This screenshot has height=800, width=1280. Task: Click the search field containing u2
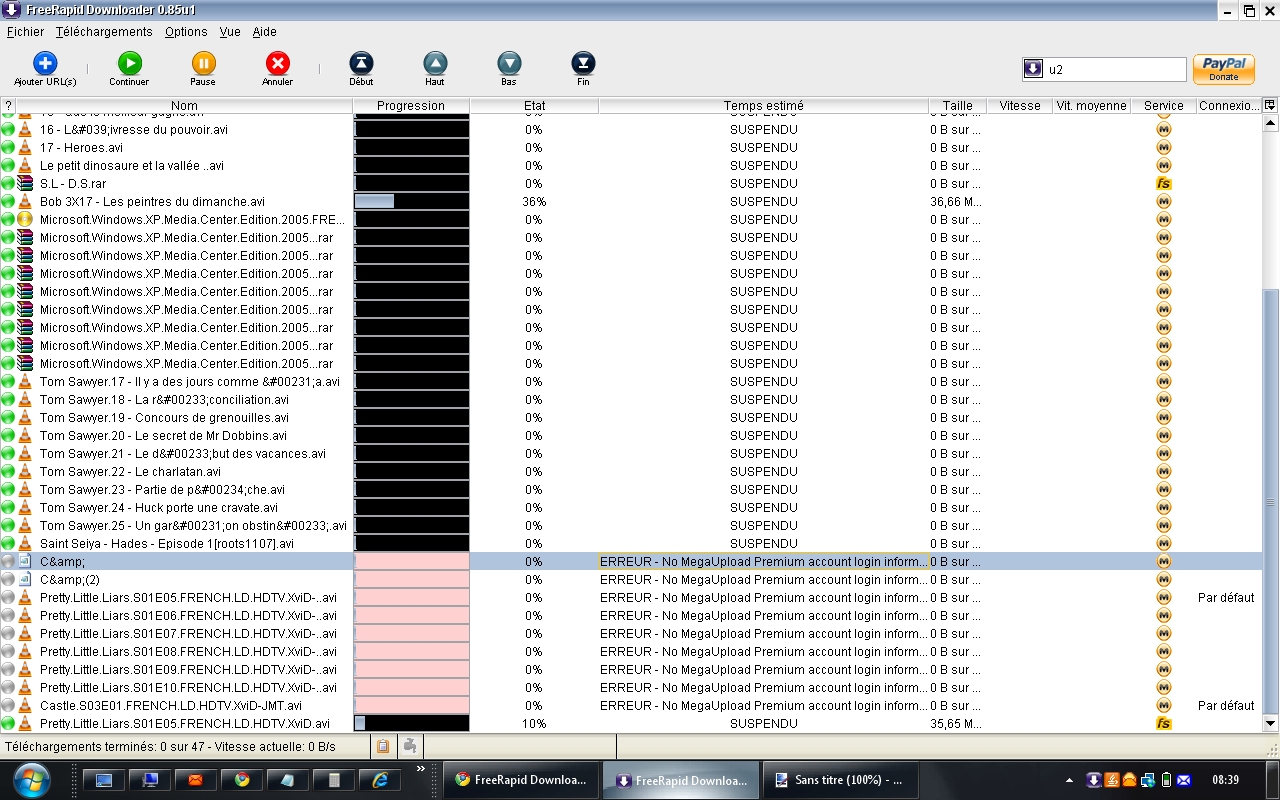[x=1114, y=70]
